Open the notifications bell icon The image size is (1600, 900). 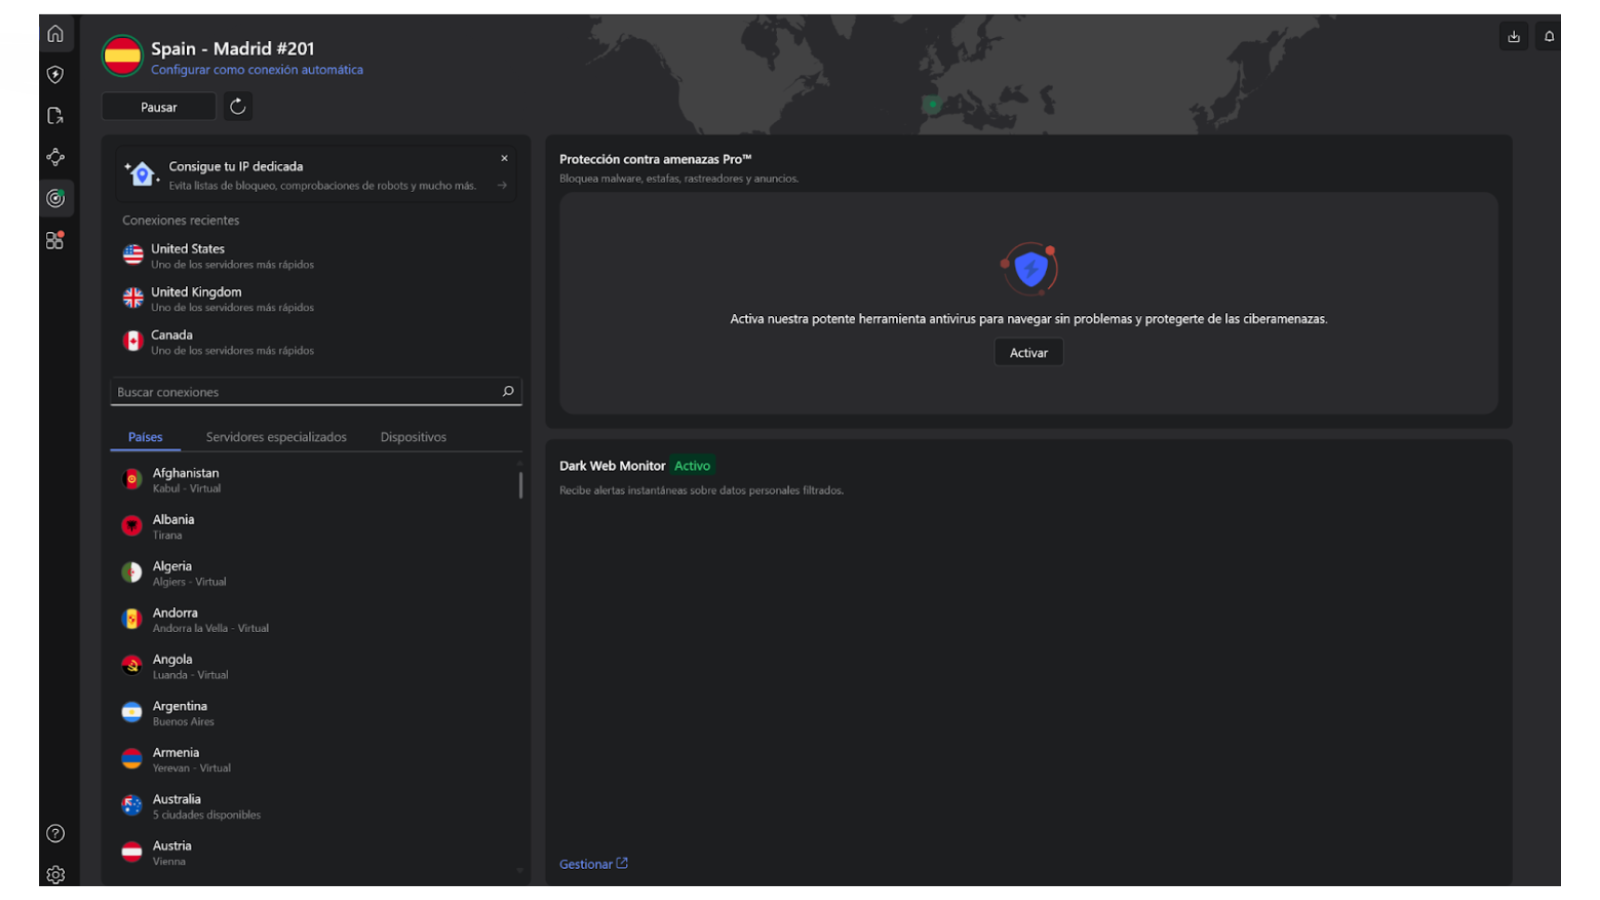pyautogui.click(x=1549, y=36)
